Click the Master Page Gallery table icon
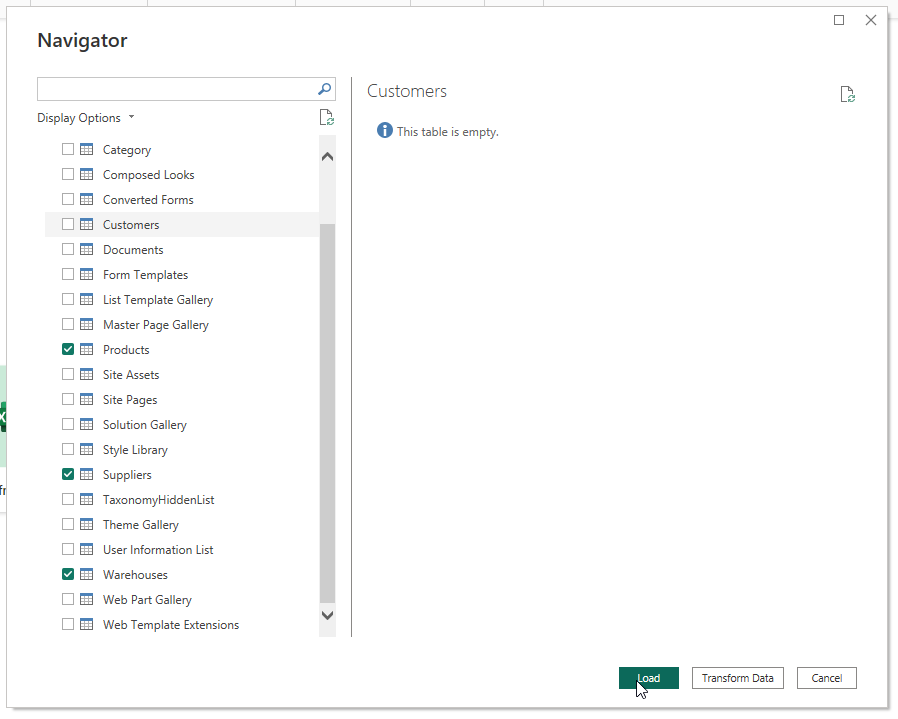This screenshot has width=898, height=719. pyautogui.click(x=86, y=324)
